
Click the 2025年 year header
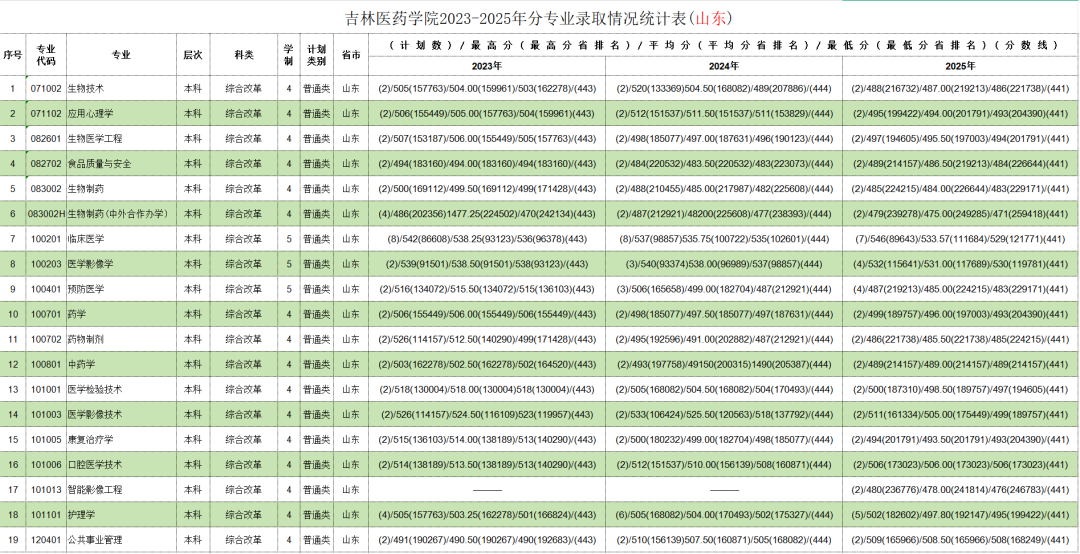tap(960, 67)
